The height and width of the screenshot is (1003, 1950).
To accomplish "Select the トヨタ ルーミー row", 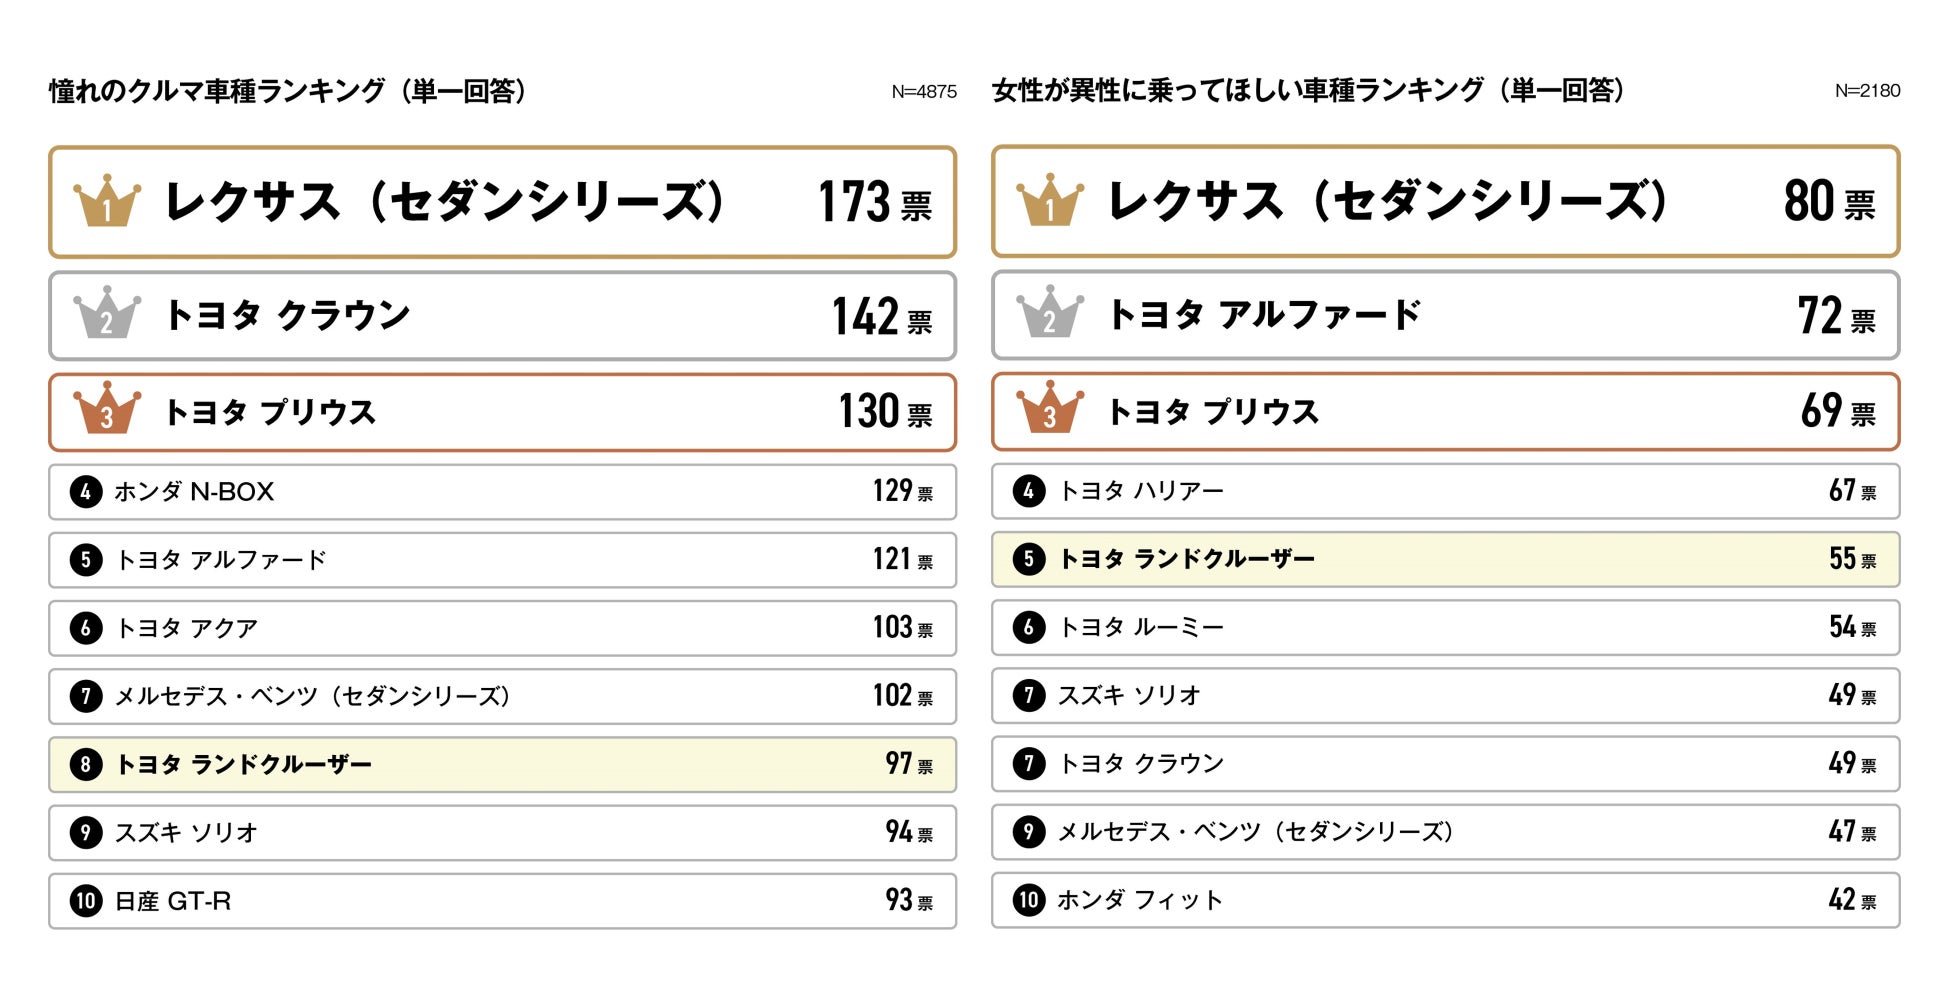I will pos(1445,627).
